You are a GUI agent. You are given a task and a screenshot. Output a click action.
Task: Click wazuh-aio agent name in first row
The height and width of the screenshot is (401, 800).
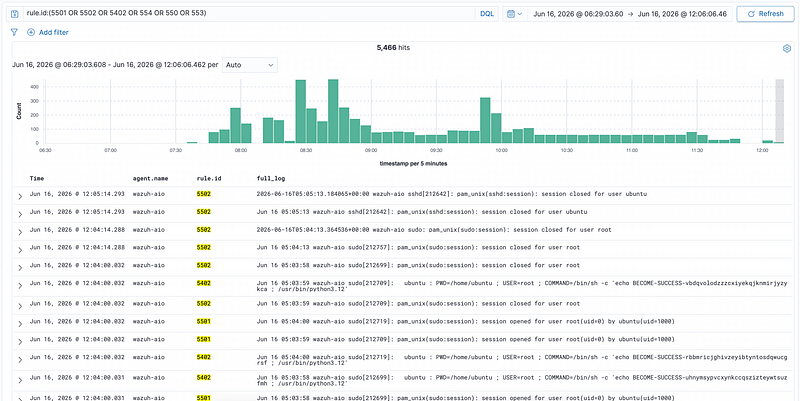pyautogui.click(x=148, y=194)
